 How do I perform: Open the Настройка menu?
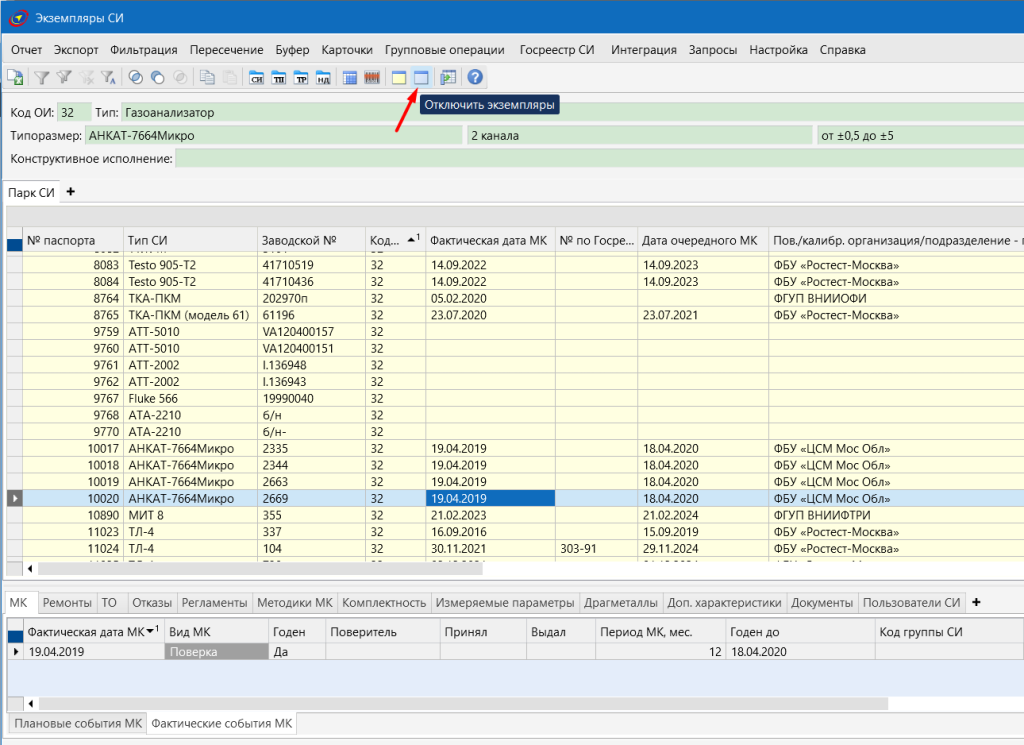778,50
